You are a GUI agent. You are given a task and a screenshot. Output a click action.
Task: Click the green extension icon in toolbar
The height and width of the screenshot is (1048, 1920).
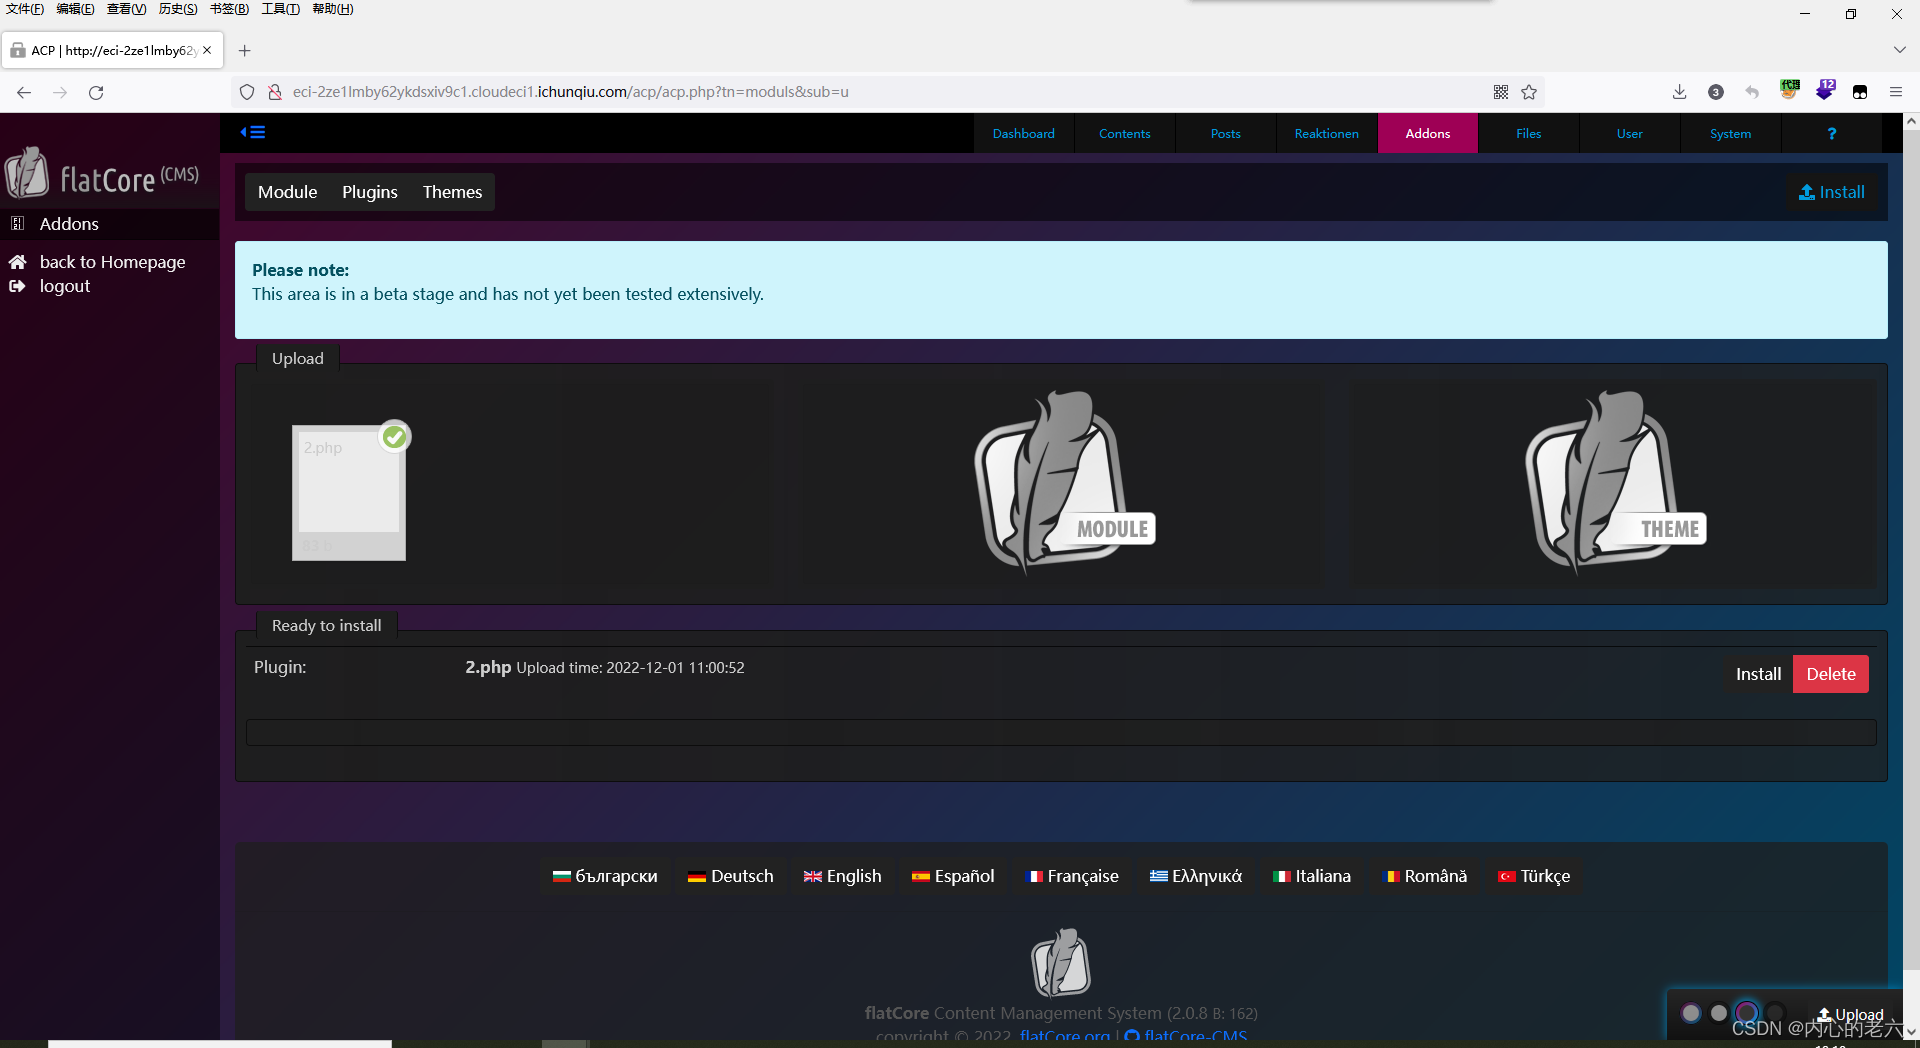tap(1789, 90)
